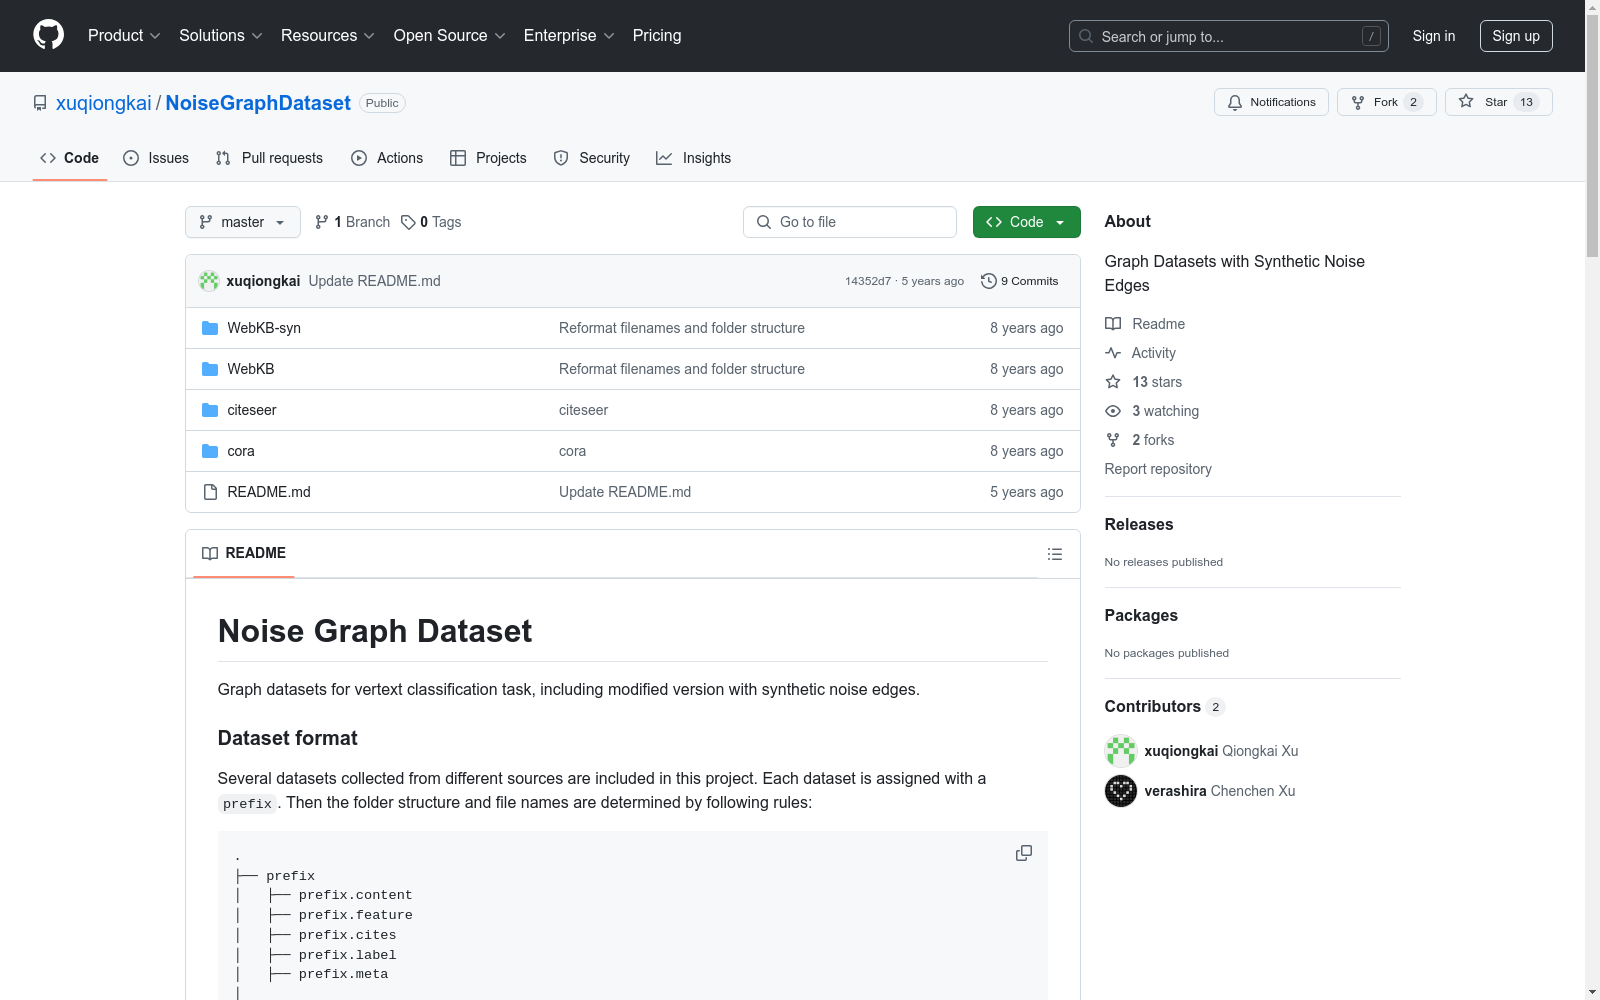The height and width of the screenshot is (1000, 1600).
Task: Open the green Code dropdown button
Action: [1026, 222]
